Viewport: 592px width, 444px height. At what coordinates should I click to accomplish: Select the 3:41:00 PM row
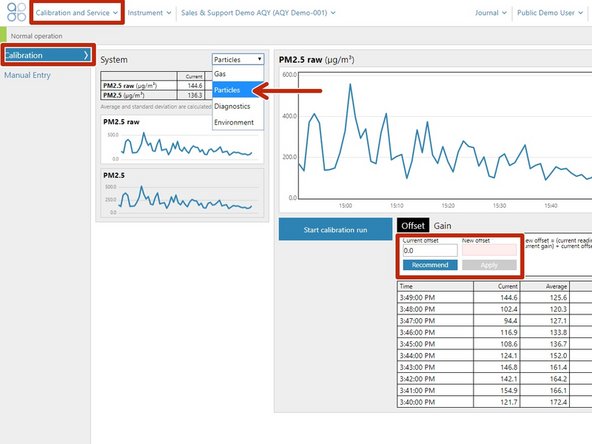(x=495, y=390)
